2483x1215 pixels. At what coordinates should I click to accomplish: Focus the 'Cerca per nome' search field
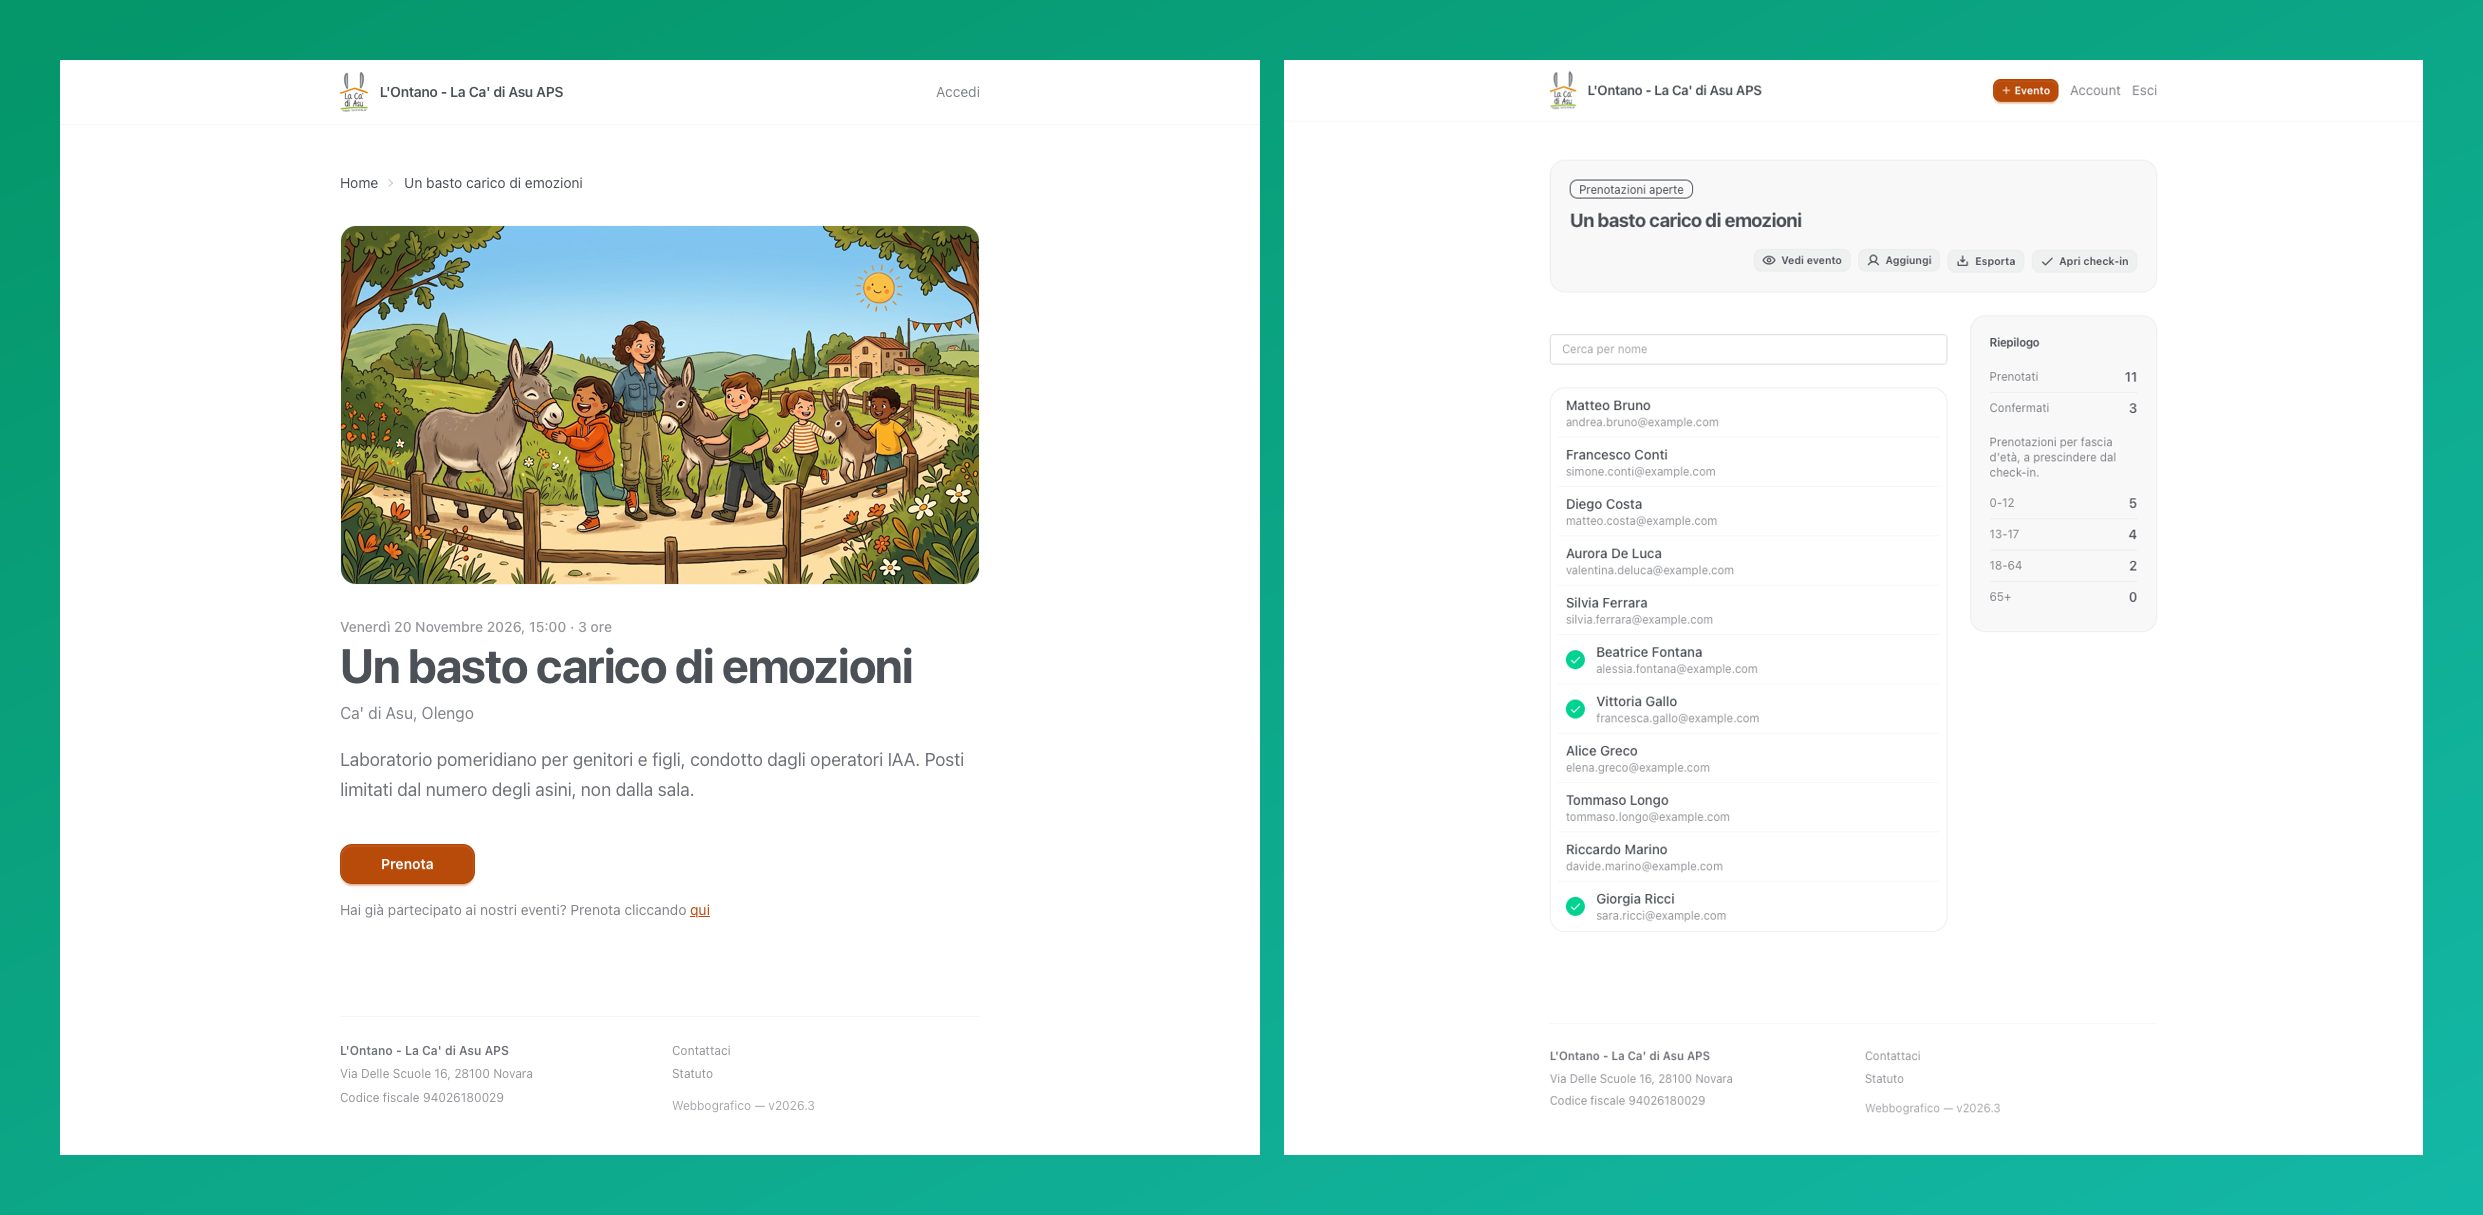[x=1748, y=349]
